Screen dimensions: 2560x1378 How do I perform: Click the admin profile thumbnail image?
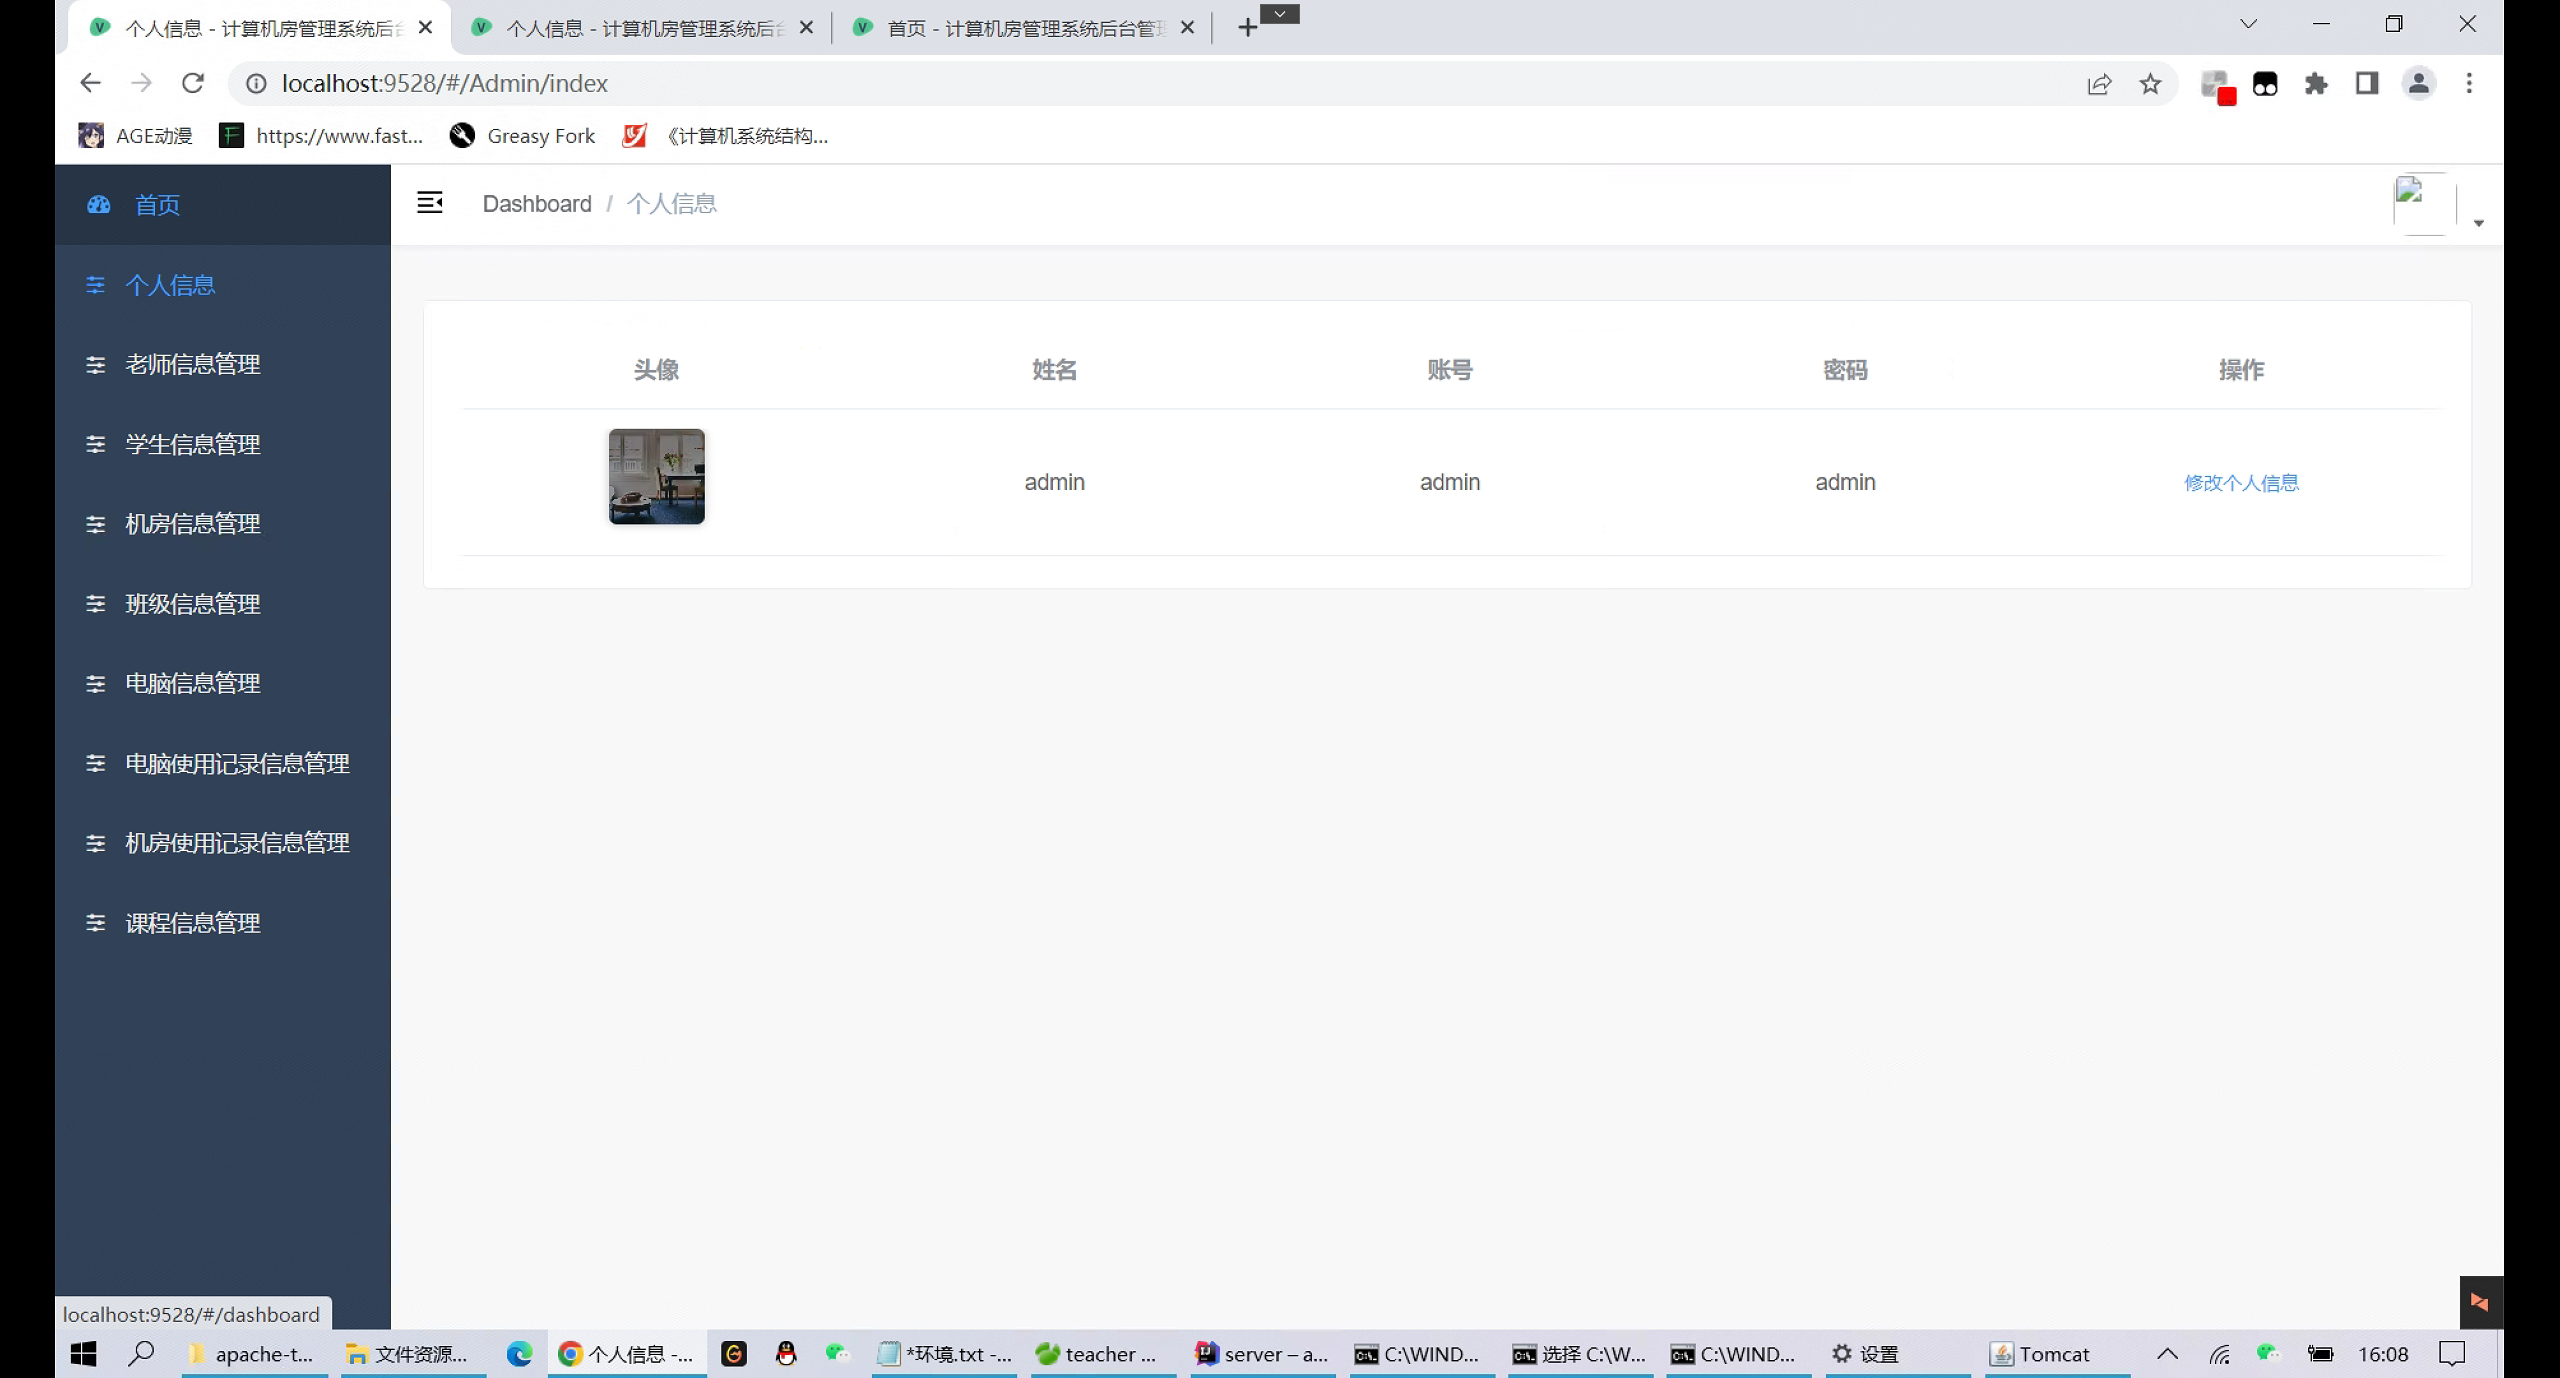tap(658, 477)
